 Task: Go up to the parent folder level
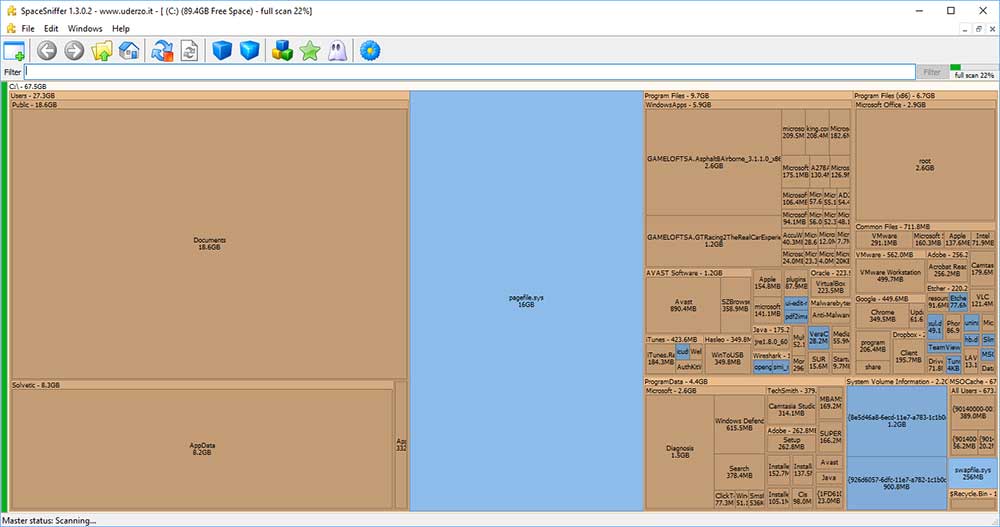[101, 50]
